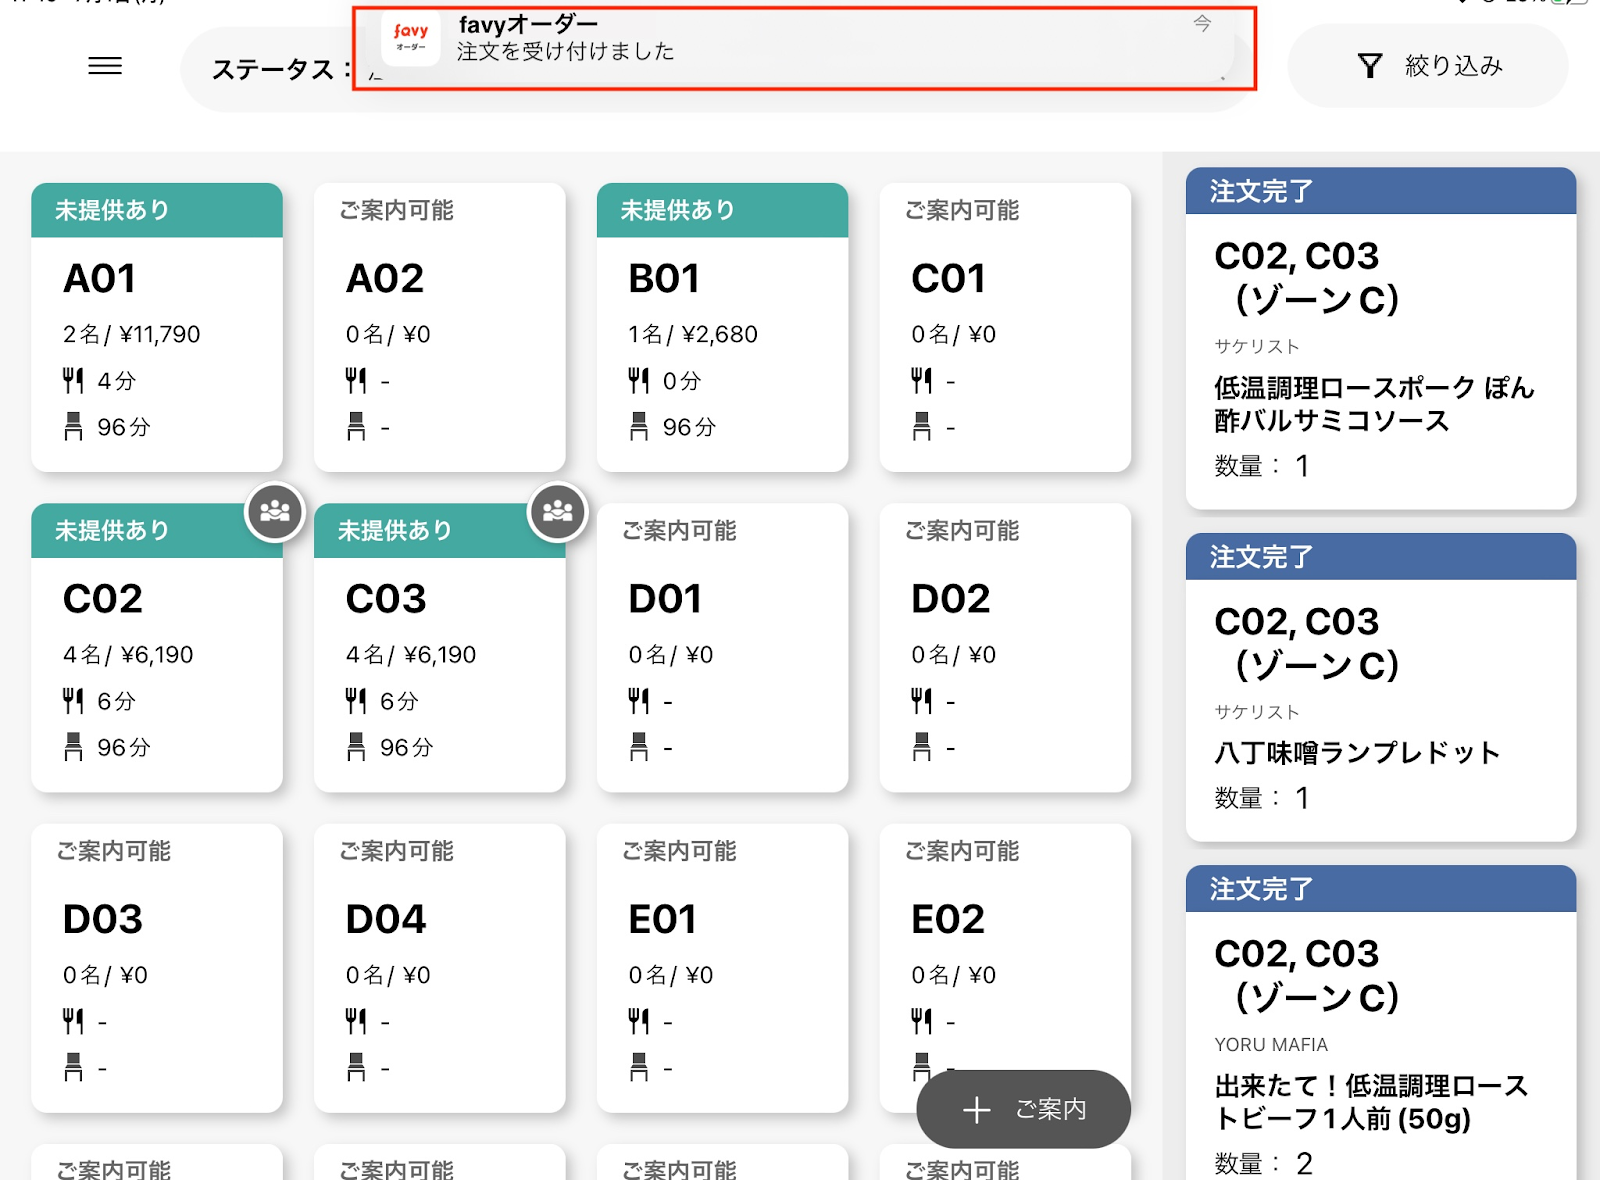1600x1180 pixels.
Task: Click the chair icon on table D01
Action: [639, 747]
